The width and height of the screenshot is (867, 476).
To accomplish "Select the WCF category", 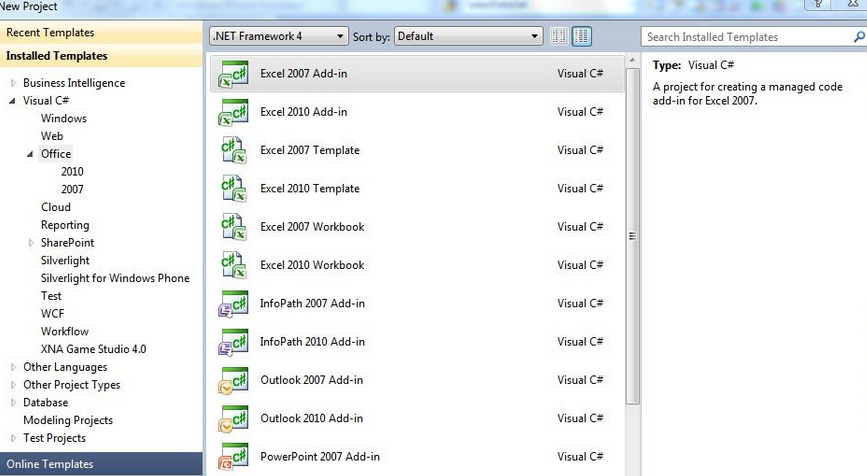I will (53, 313).
